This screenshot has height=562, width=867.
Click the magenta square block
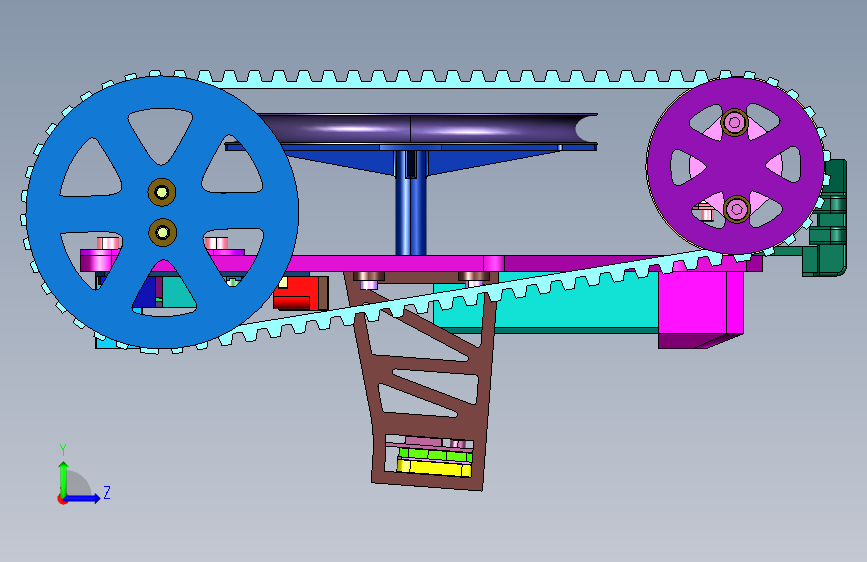(x=701, y=307)
